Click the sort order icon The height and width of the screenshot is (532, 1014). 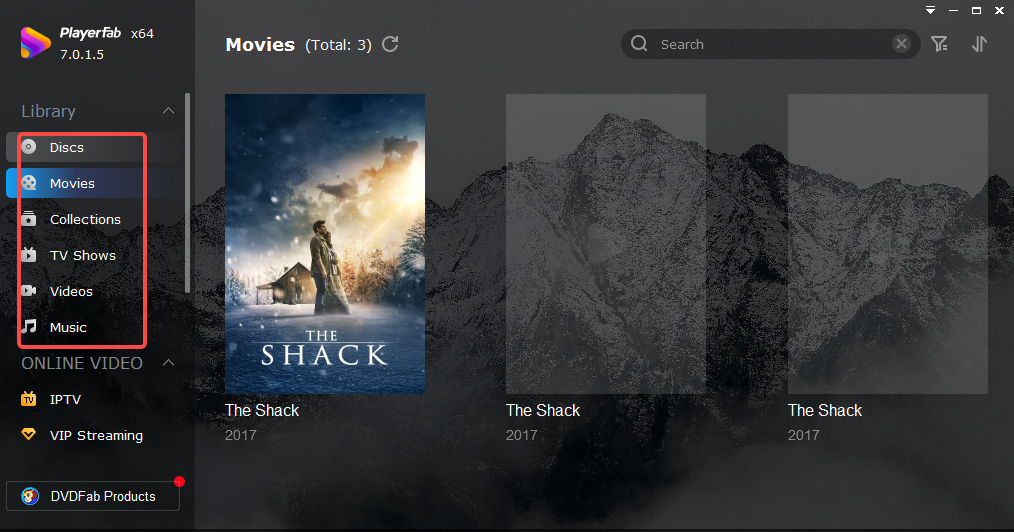(978, 44)
